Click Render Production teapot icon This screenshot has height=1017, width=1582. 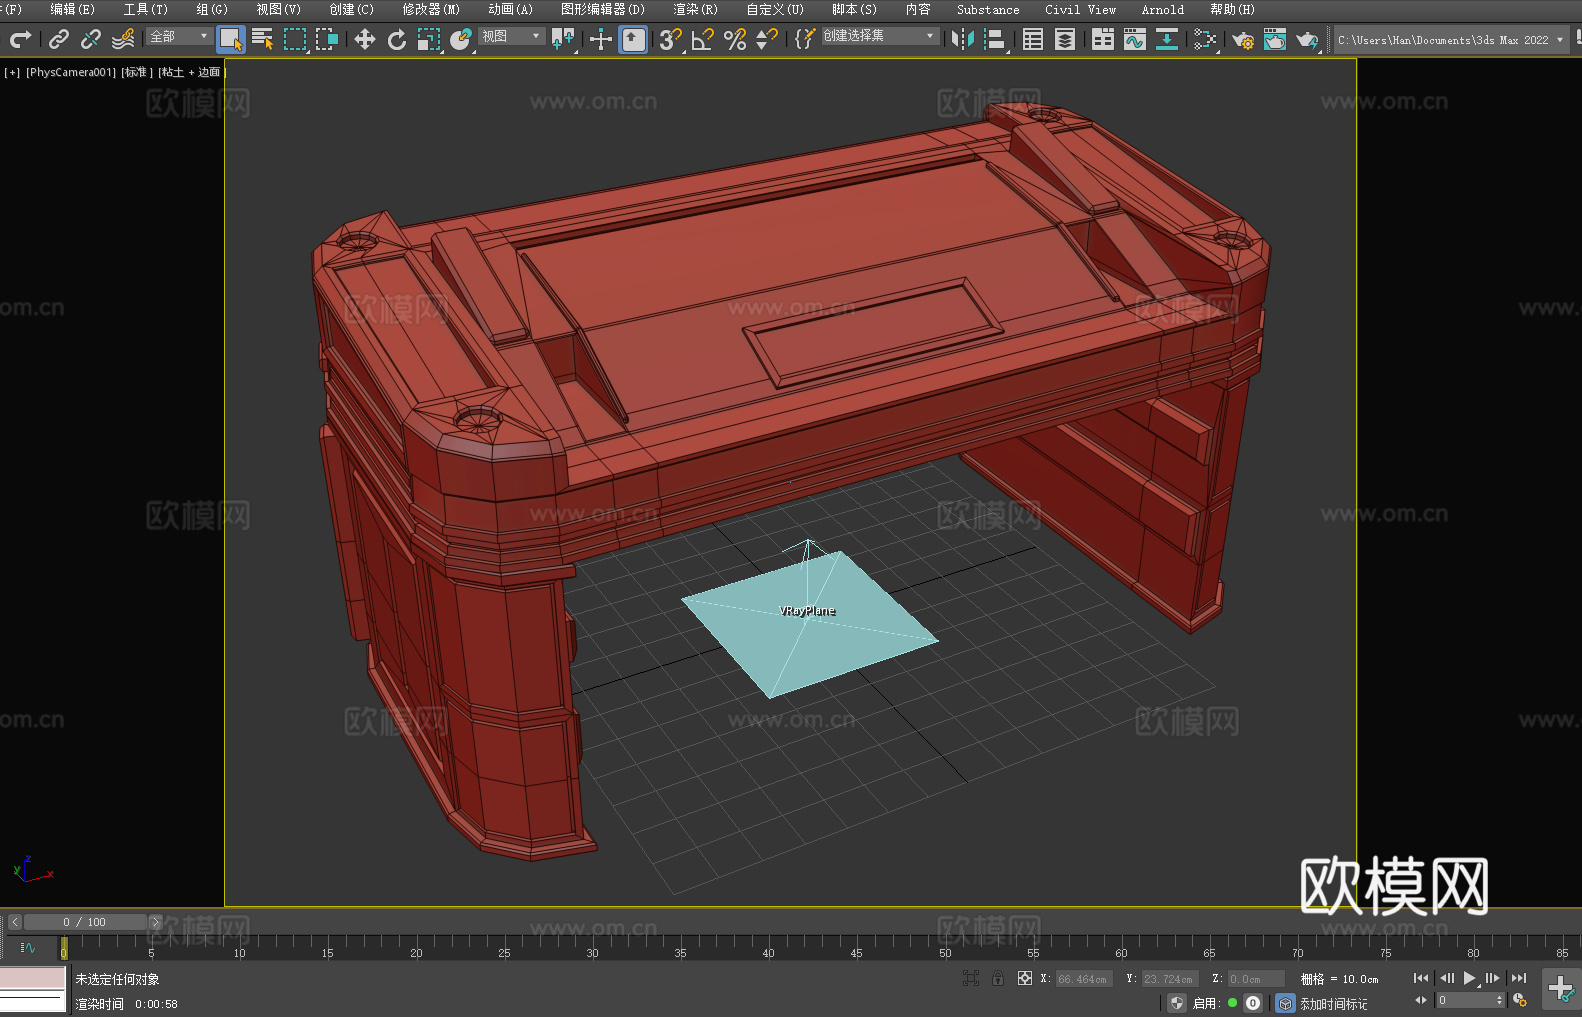pos(1307,39)
